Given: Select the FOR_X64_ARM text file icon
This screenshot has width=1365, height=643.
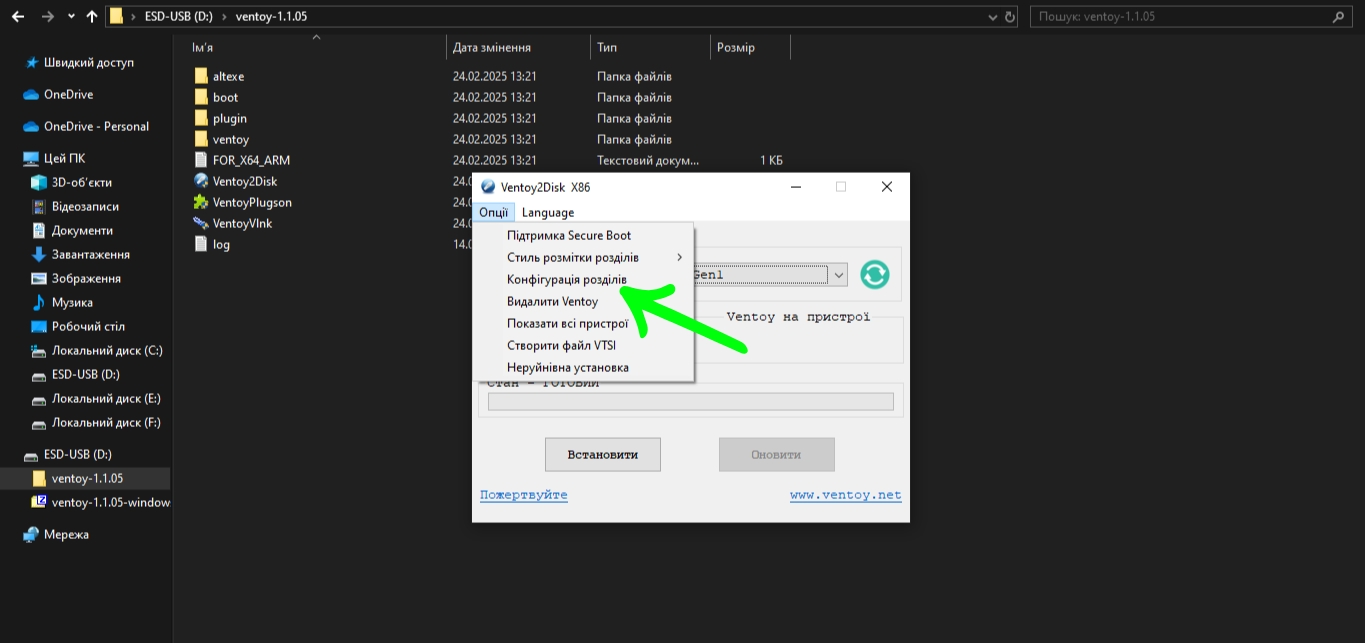Looking at the screenshot, I should pyautogui.click(x=201, y=160).
